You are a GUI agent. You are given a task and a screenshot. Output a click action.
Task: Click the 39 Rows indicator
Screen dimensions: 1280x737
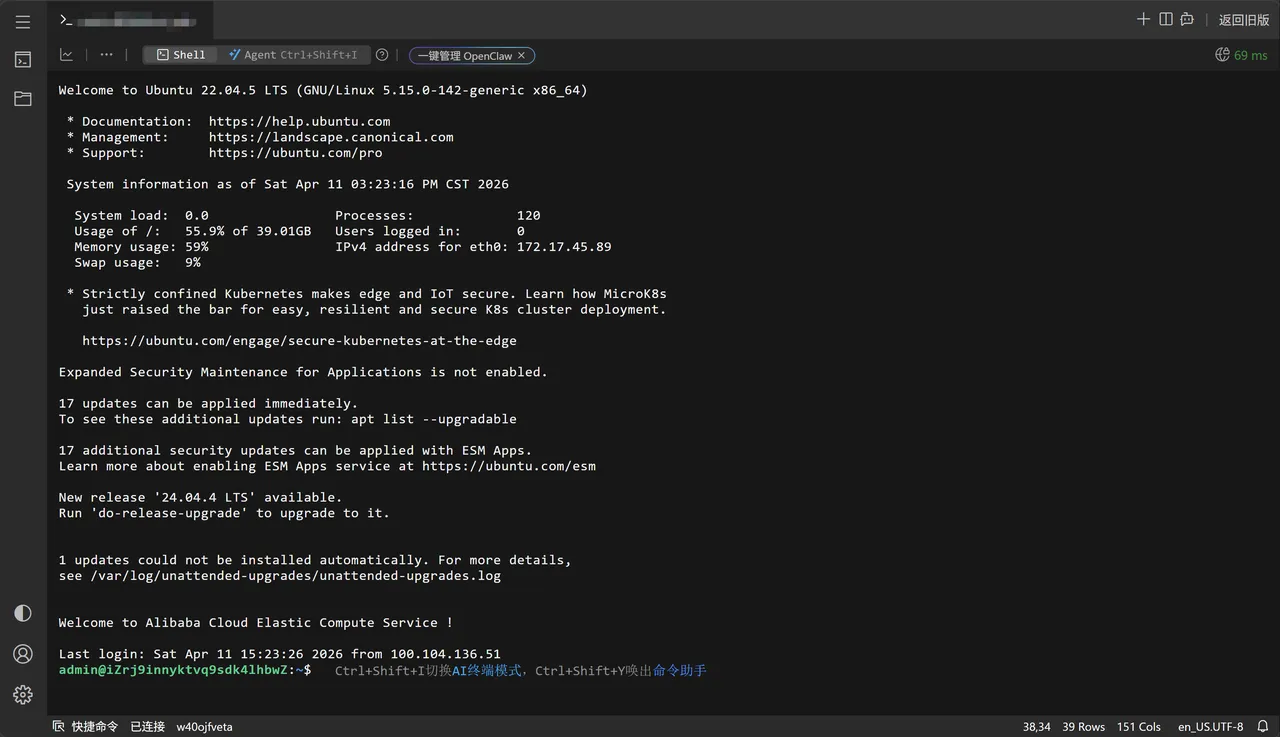(x=1084, y=727)
